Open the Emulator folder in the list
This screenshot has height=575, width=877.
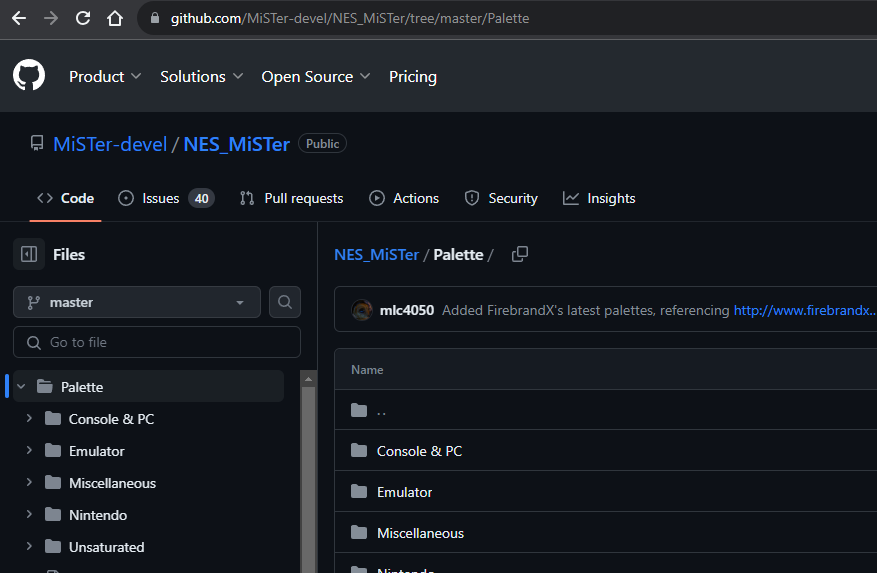(404, 492)
